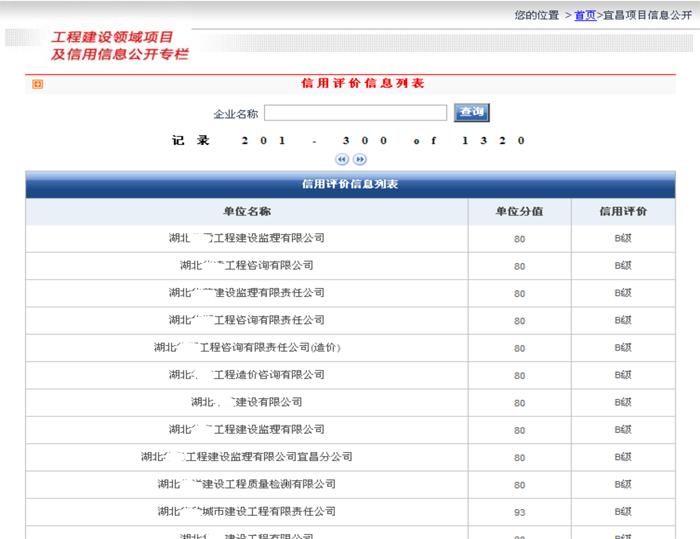Open the company row ending in 宜昌分公司
Screen dimensions: 700x539
point(246,457)
